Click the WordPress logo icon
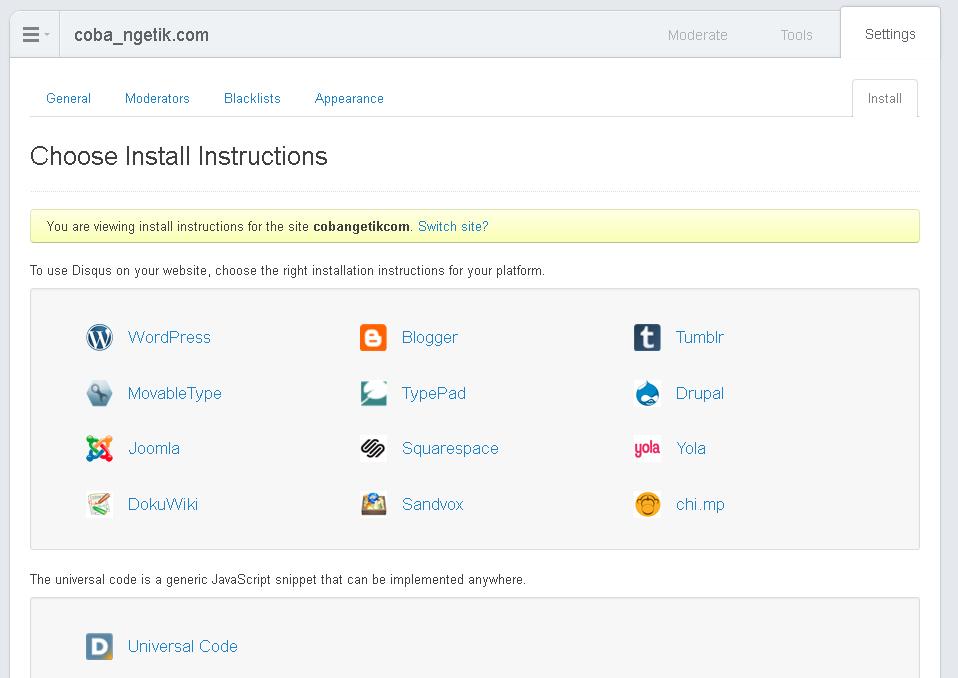 click(99, 337)
